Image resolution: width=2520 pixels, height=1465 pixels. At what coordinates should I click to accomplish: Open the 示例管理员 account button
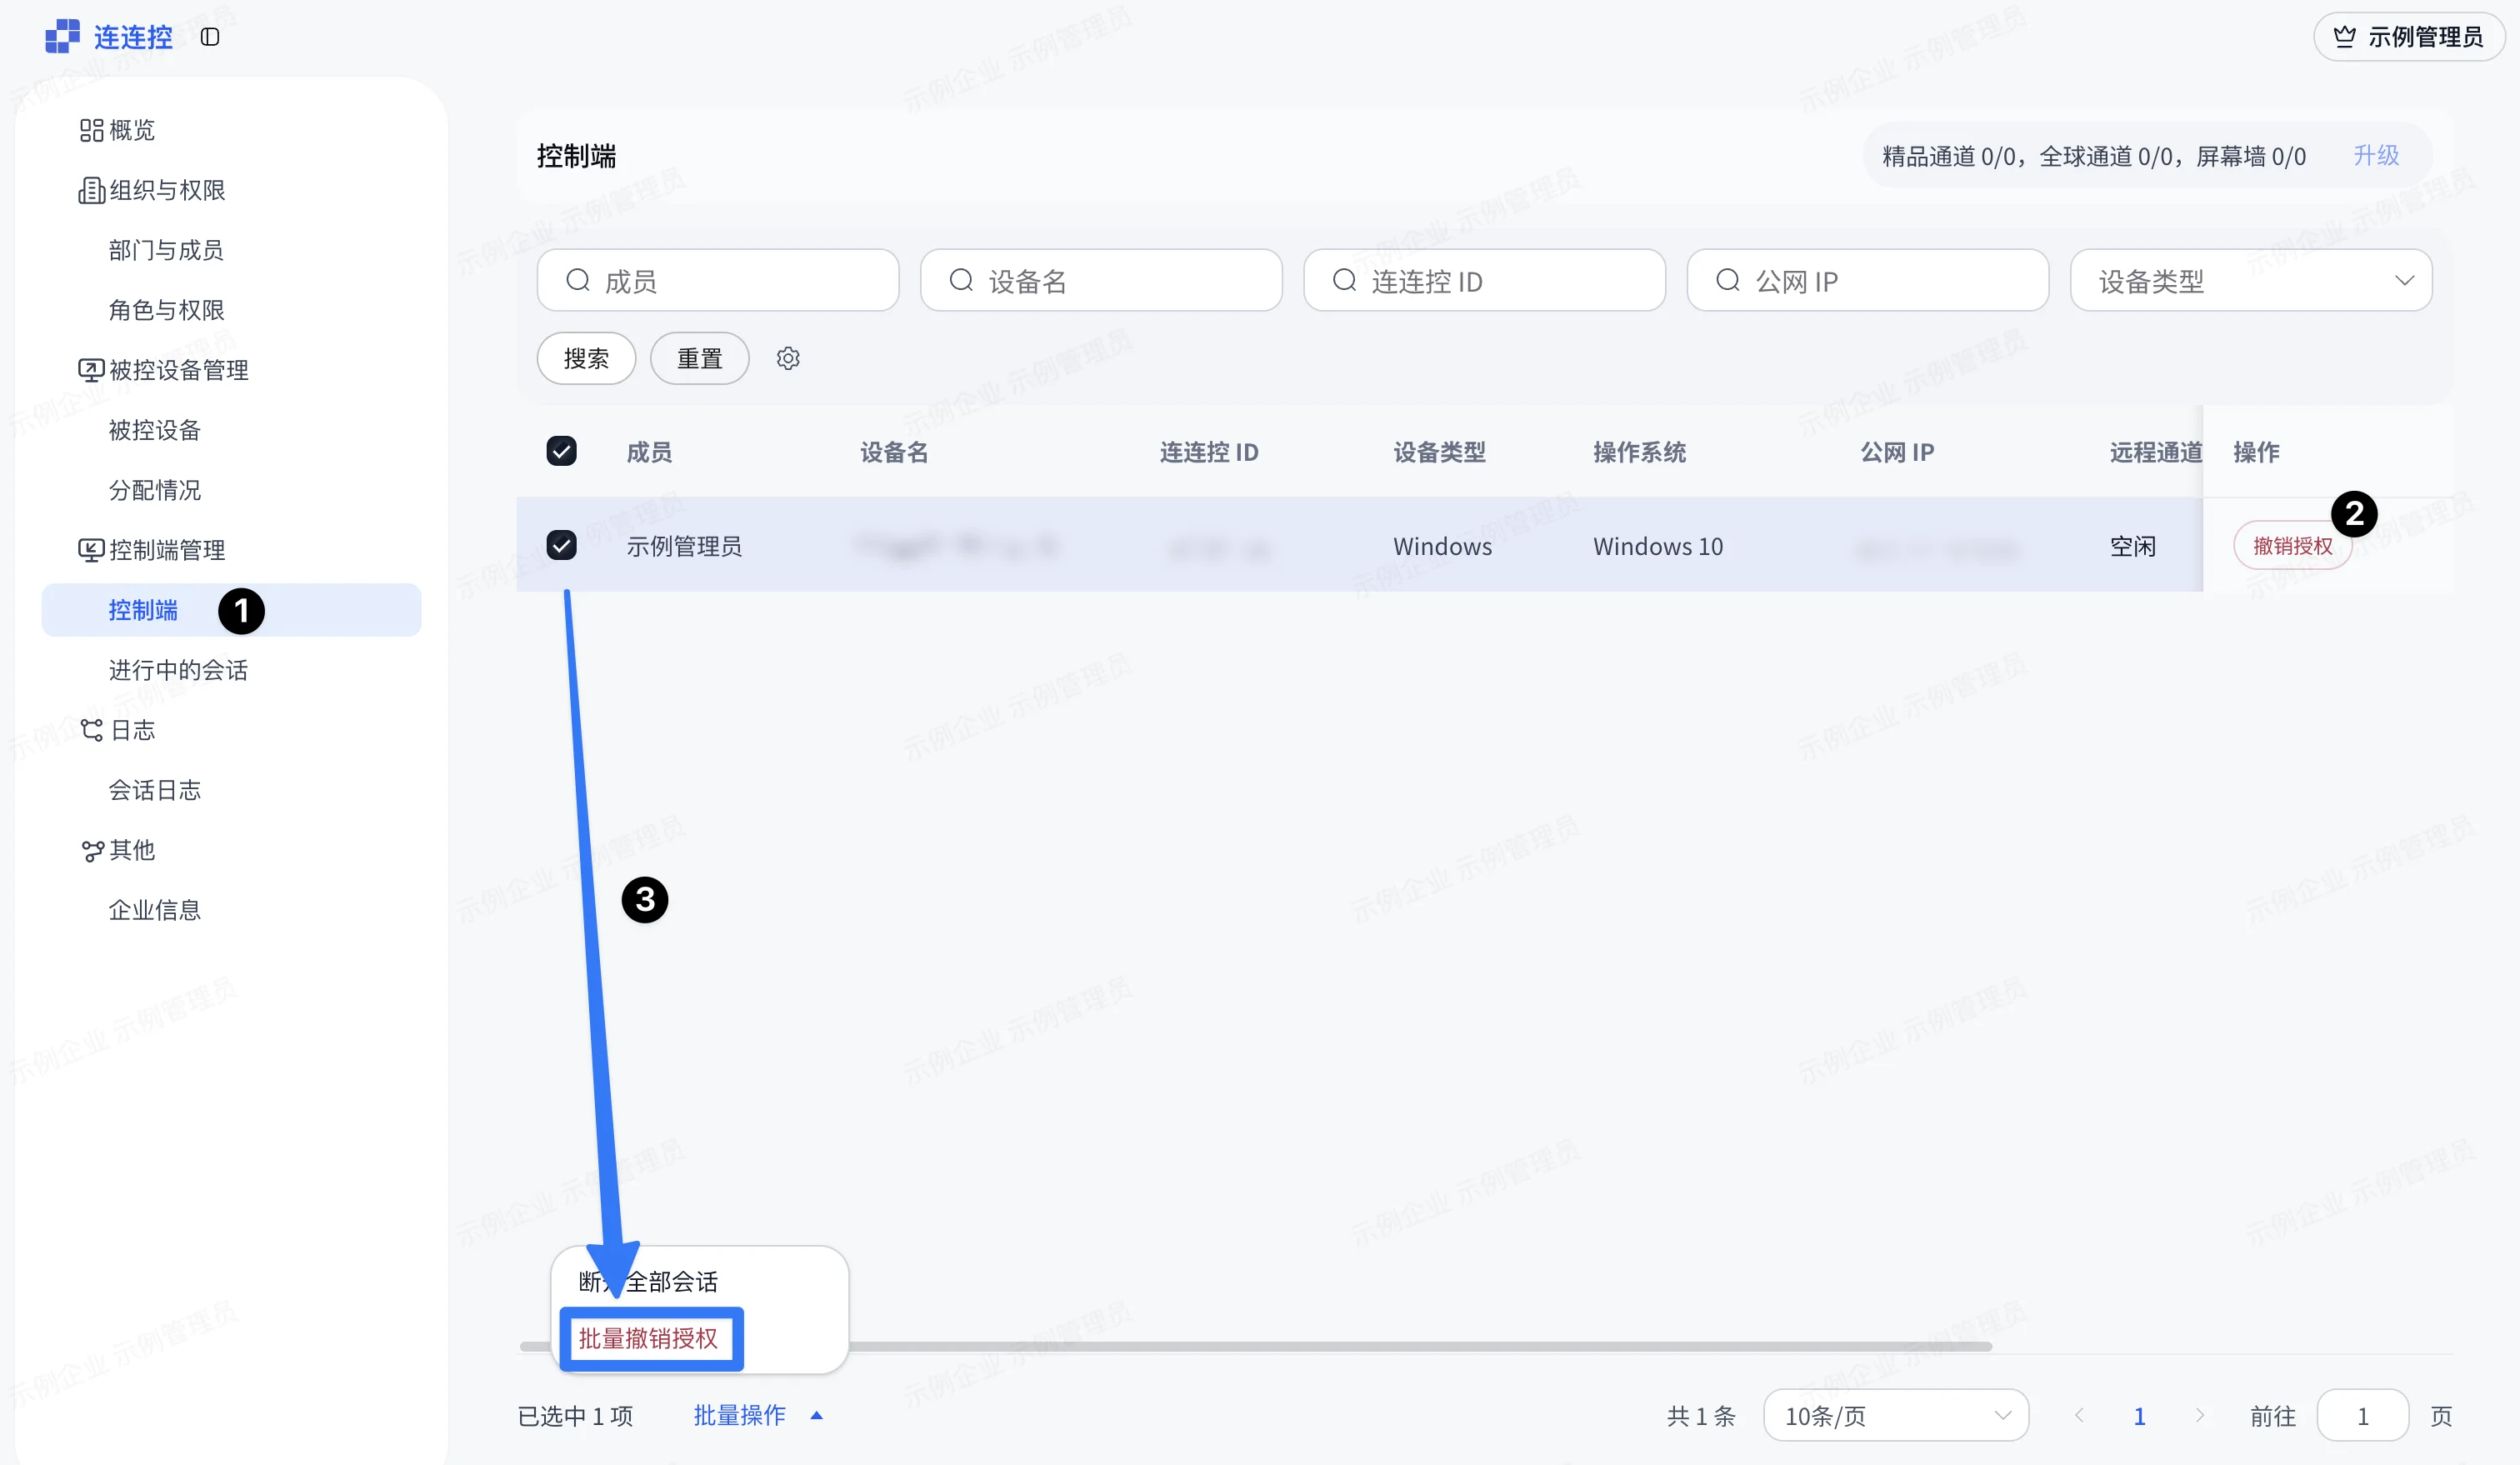2408,37
